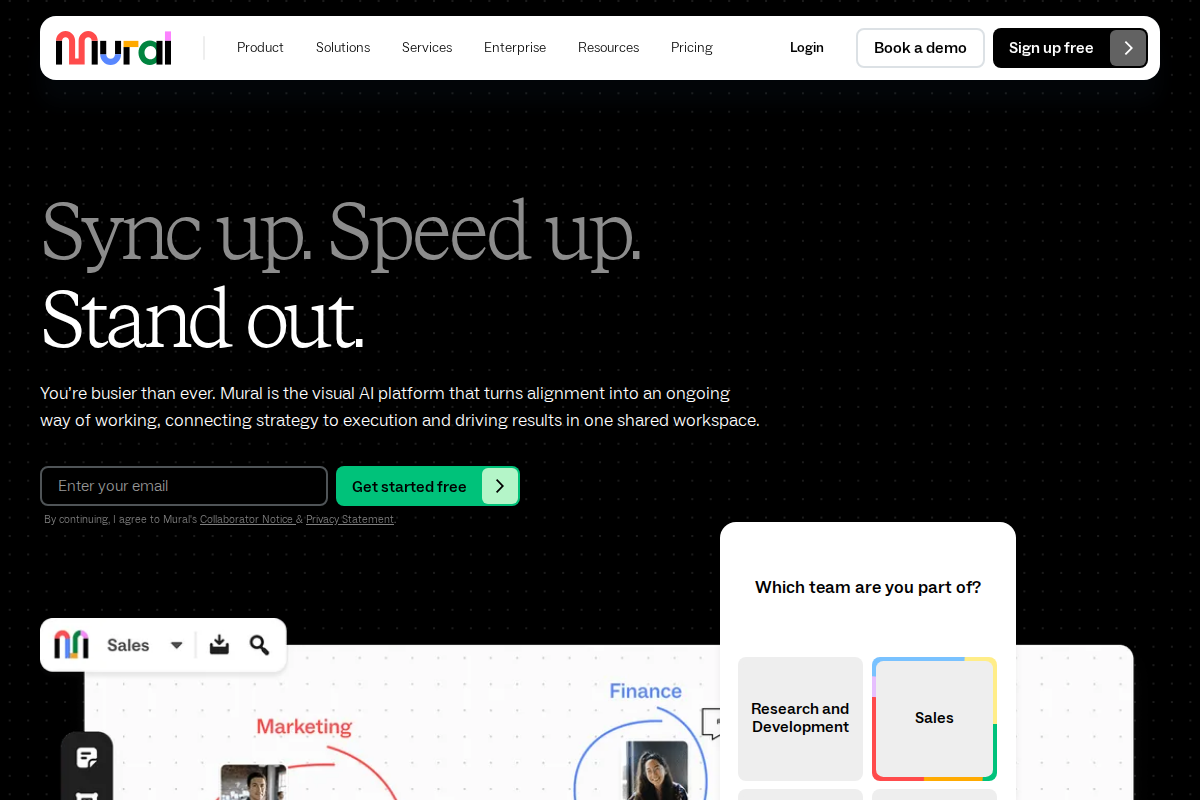
Task: Click the Marketing label on the canvas
Action: point(304,727)
